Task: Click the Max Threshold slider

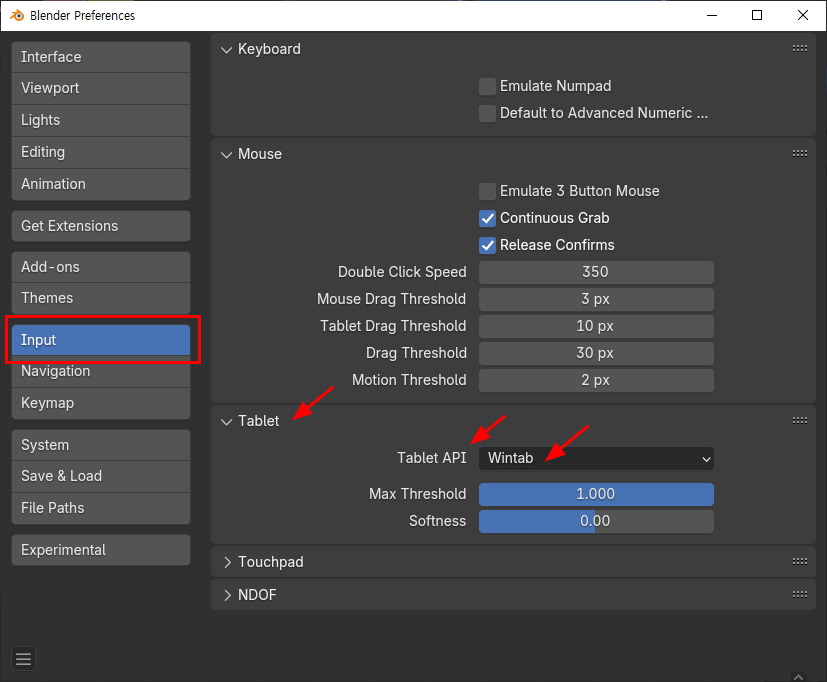Action: pyautogui.click(x=596, y=494)
